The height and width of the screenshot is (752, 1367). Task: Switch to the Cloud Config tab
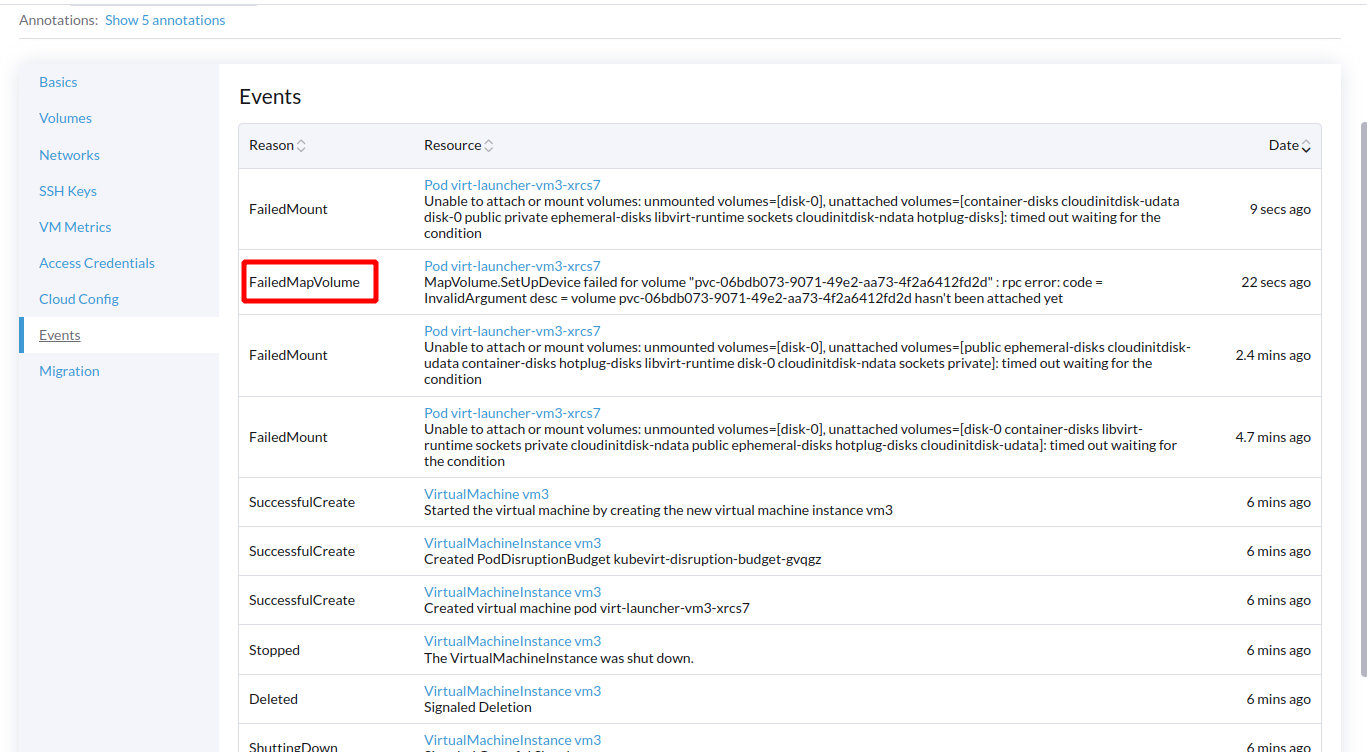[x=79, y=299]
